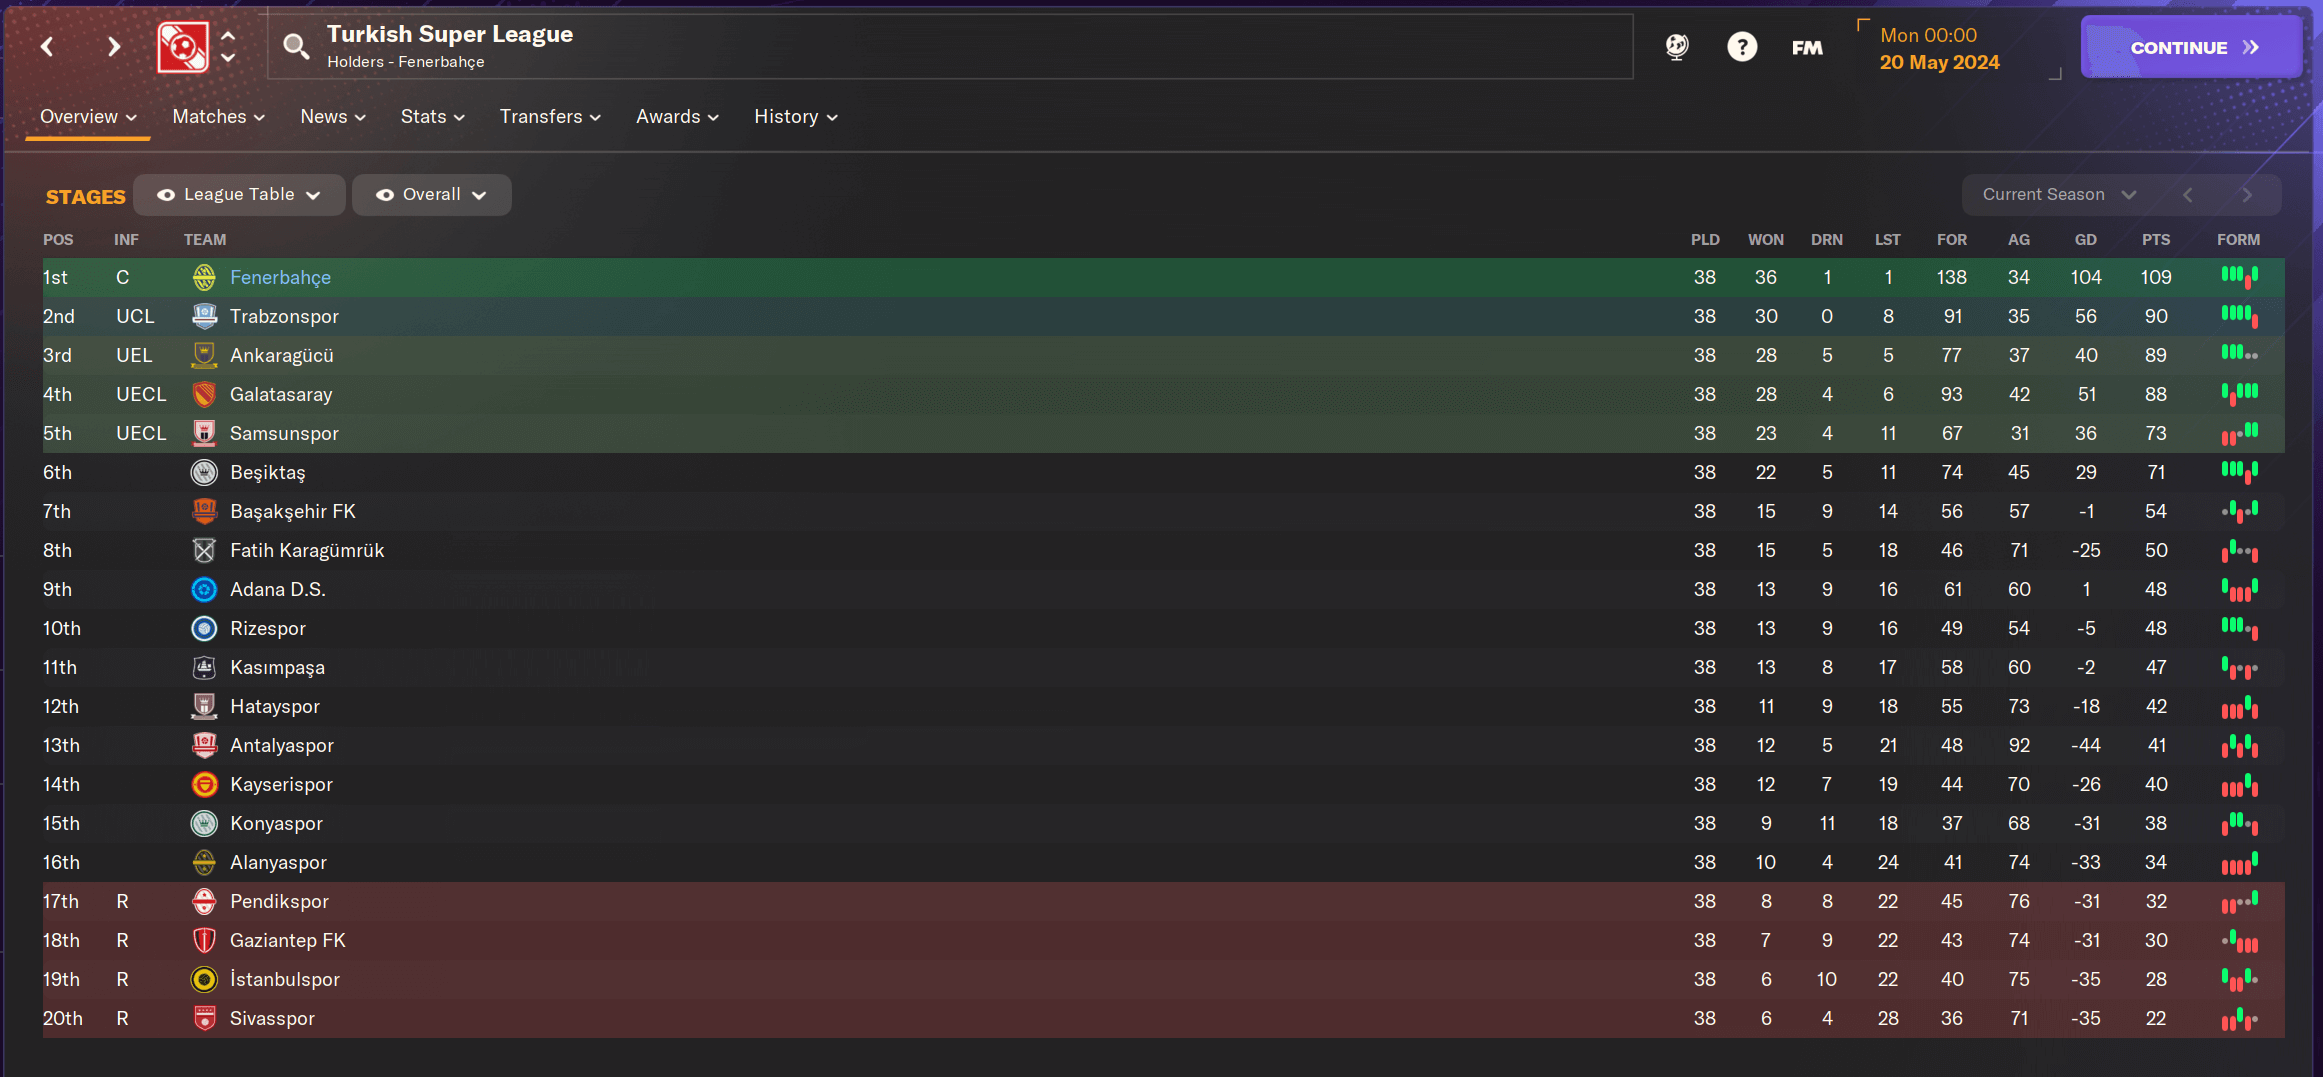2323x1077 pixels.
Task: Click the forward navigation arrow
Action: click(114, 47)
